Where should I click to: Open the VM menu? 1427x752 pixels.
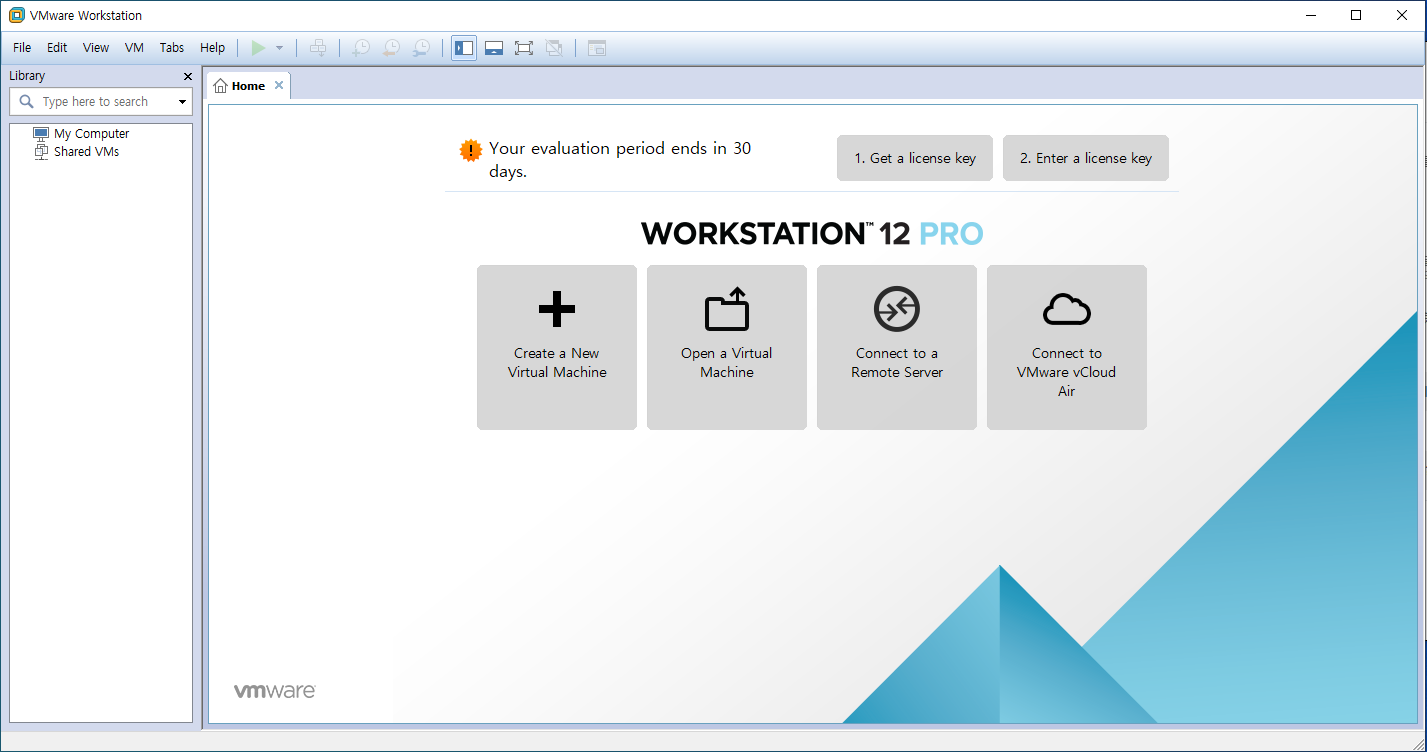coord(134,47)
